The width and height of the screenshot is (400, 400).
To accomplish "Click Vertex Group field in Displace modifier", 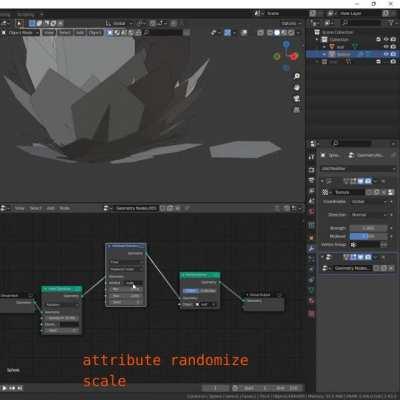I will click(365, 245).
